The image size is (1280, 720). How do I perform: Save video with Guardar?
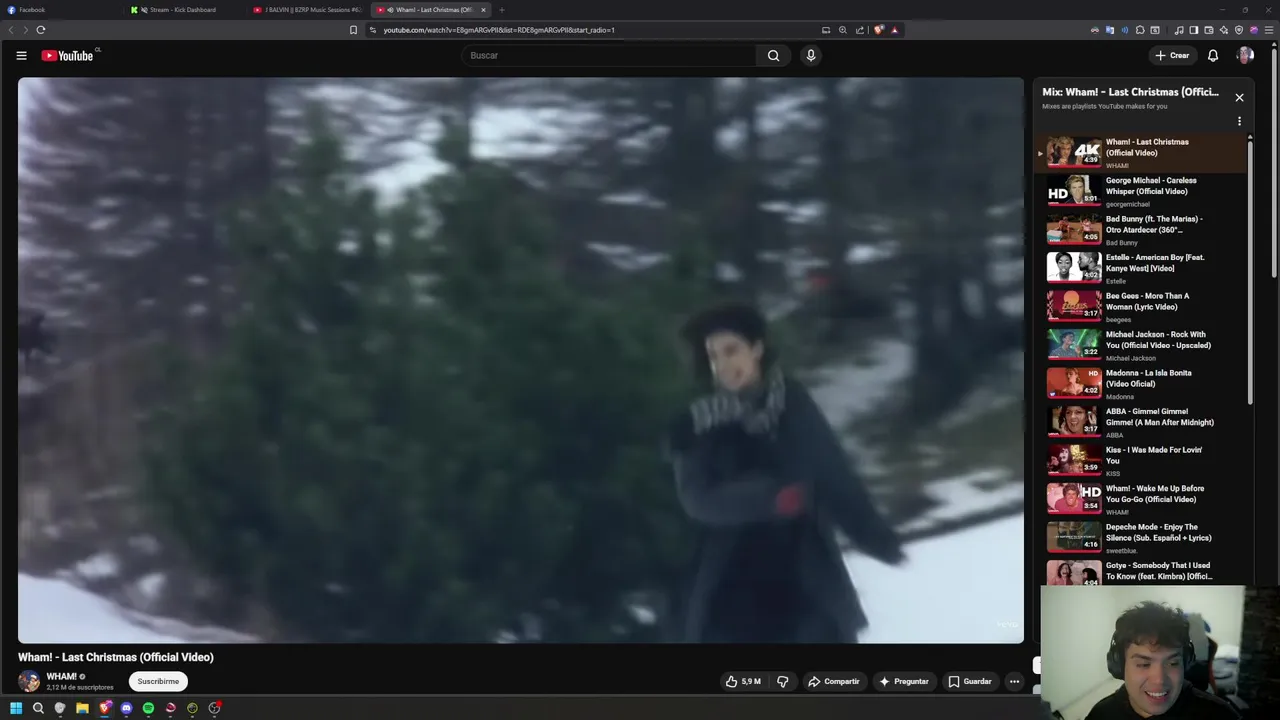[970, 682]
